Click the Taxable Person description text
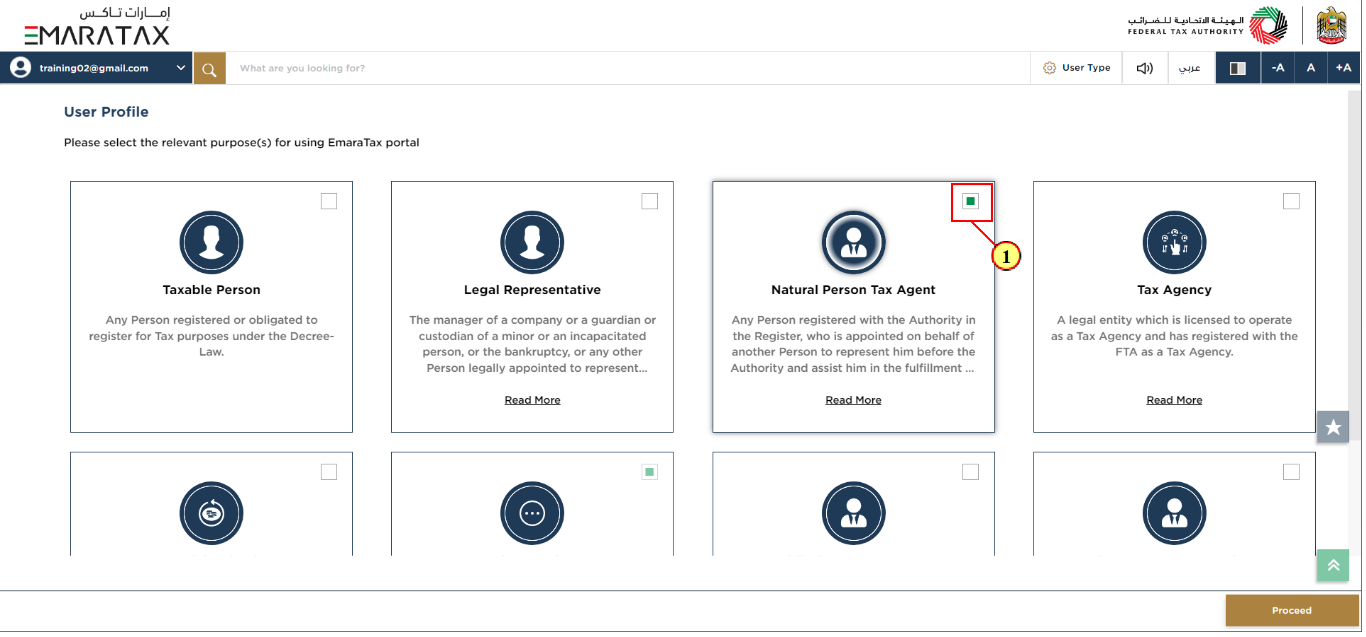1366x637 pixels. (211, 336)
